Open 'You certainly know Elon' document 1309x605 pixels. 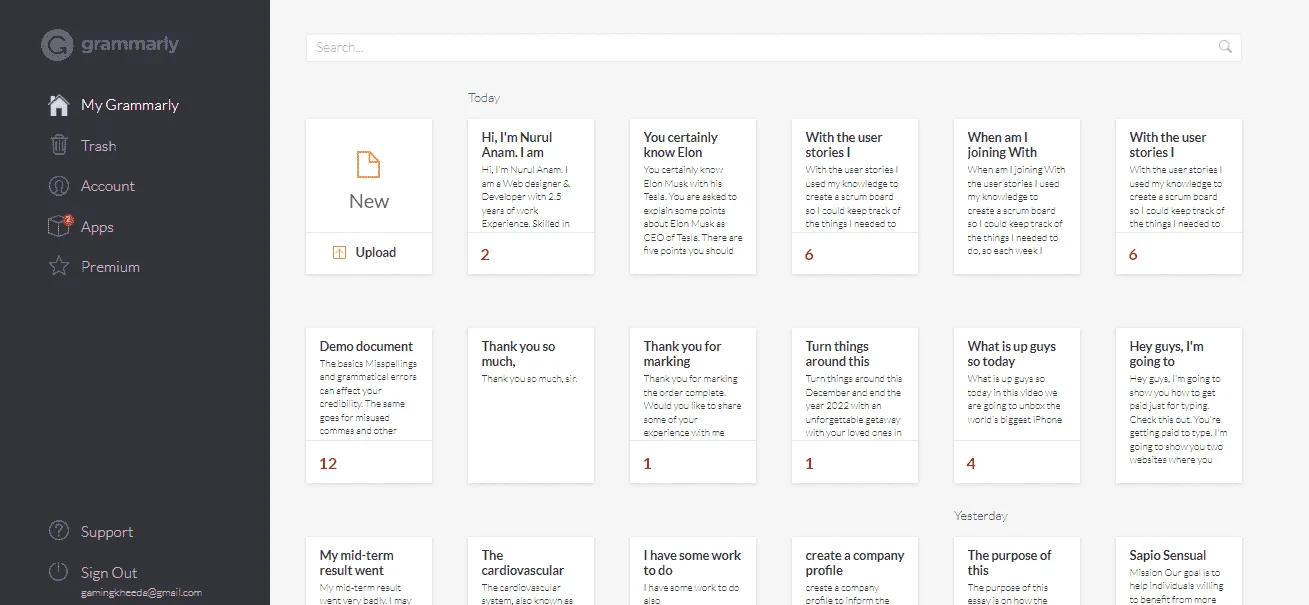click(693, 196)
